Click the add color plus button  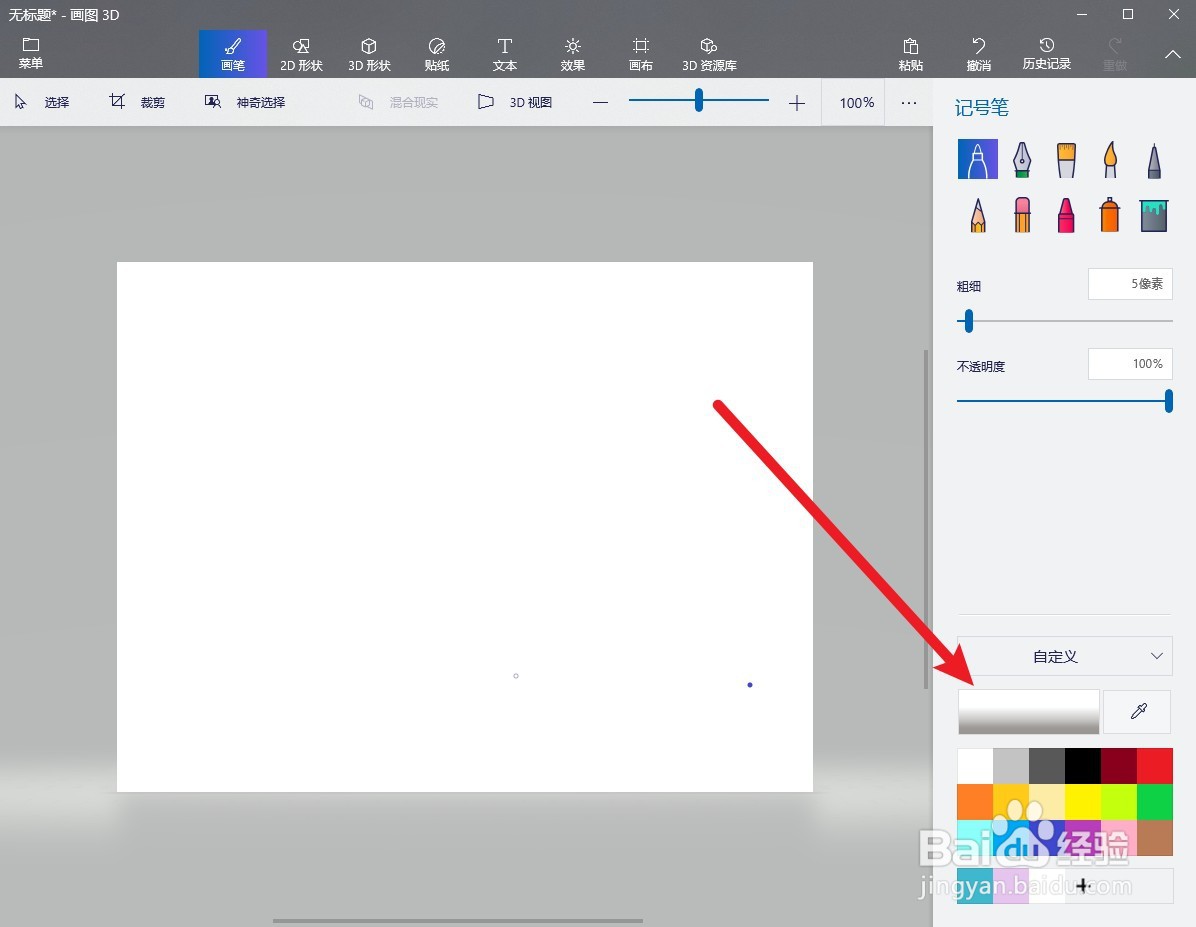(x=1083, y=886)
